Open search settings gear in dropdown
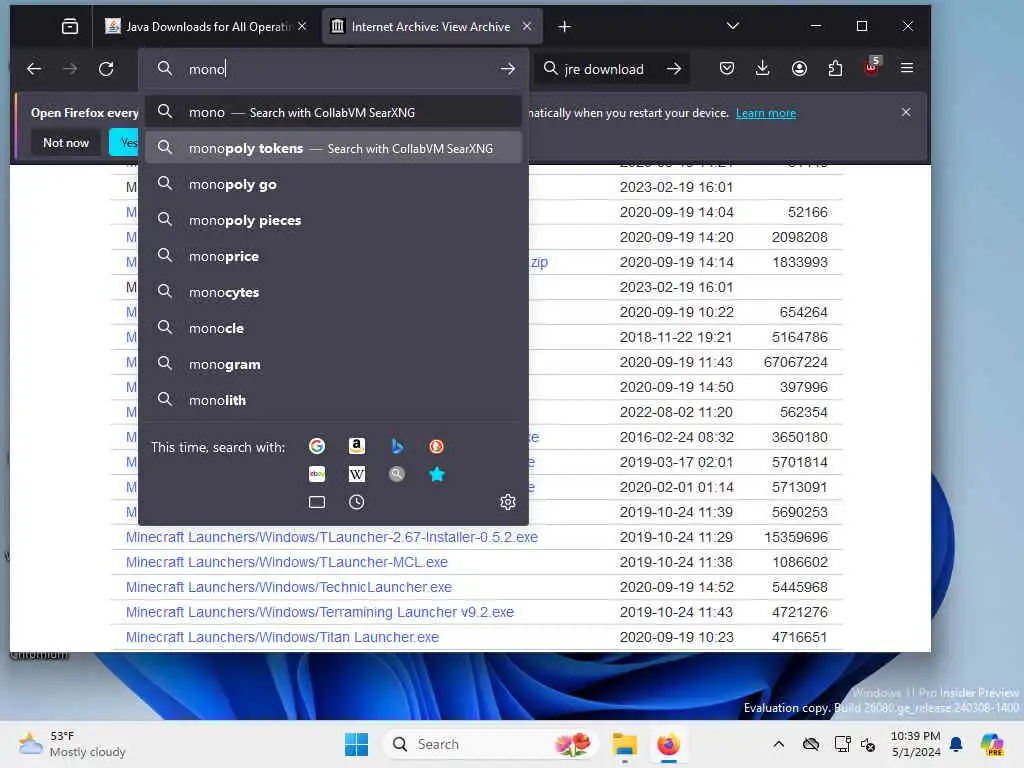Viewport: 1024px width, 768px height. click(507, 502)
